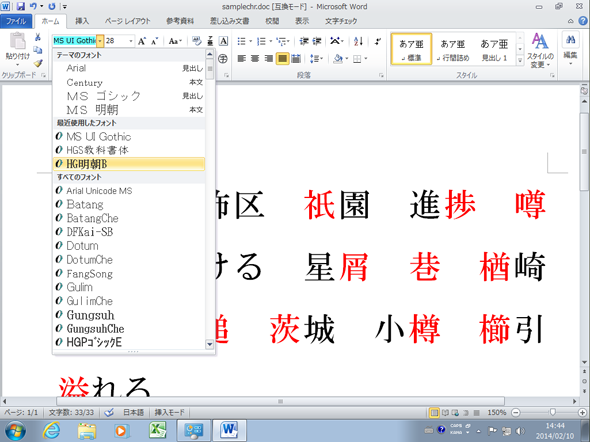
Task: Switch to outline view
Action: coord(466,413)
